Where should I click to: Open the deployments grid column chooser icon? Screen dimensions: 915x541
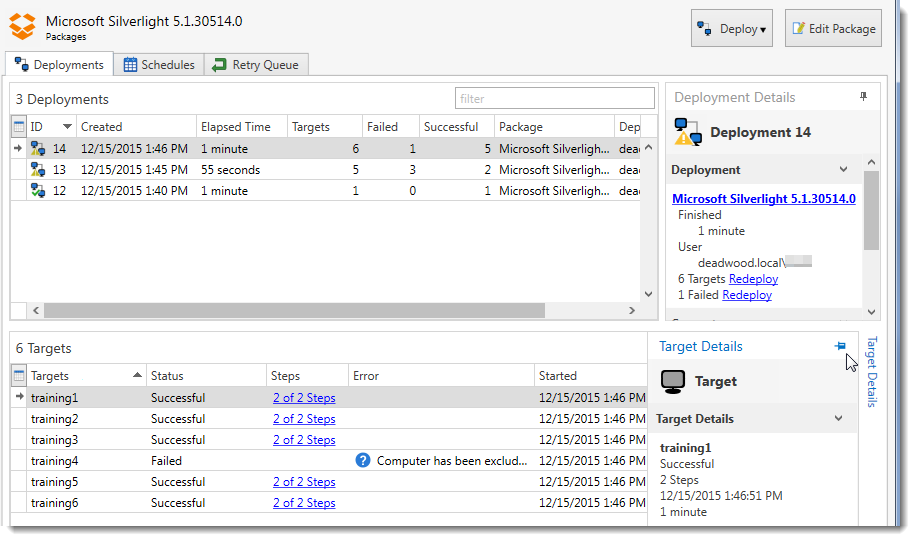pyautogui.click(x=19, y=127)
